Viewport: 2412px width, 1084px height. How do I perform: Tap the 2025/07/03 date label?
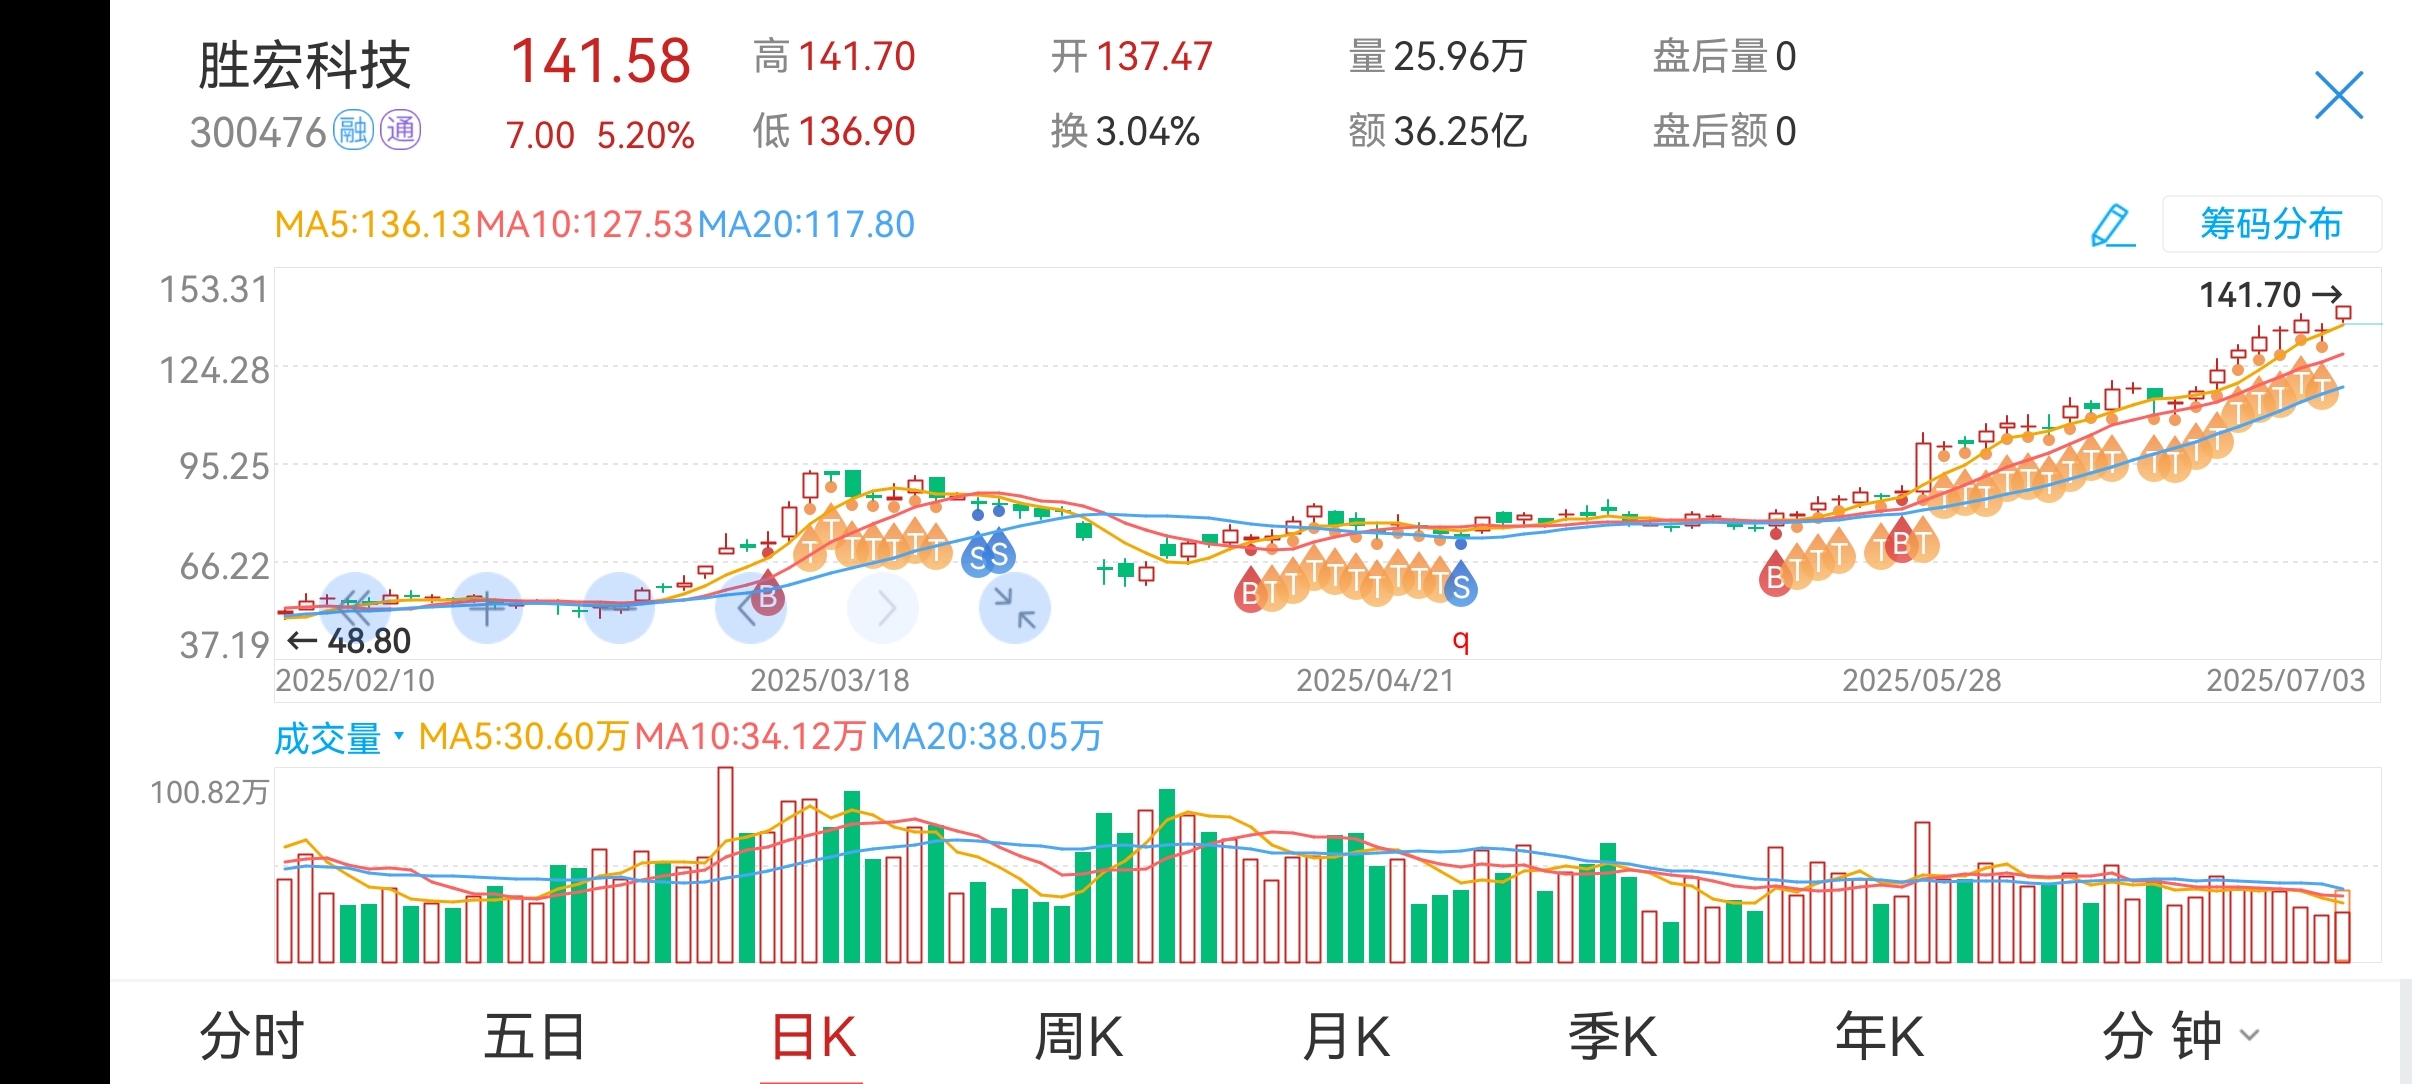pyautogui.click(x=2286, y=681)
